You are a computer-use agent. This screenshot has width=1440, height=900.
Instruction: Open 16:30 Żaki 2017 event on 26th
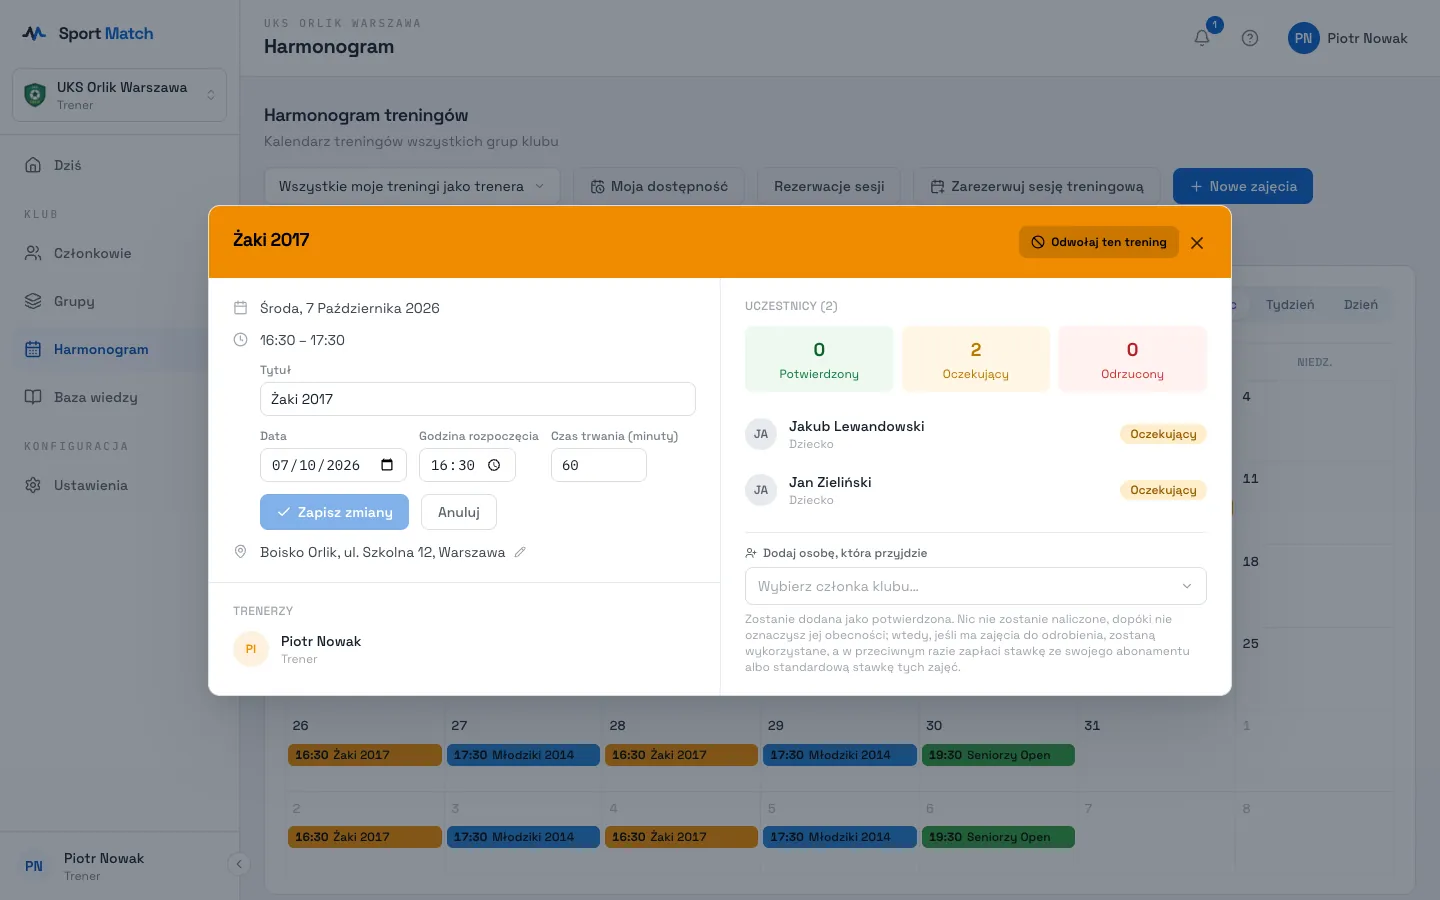[x=365, y=755]
